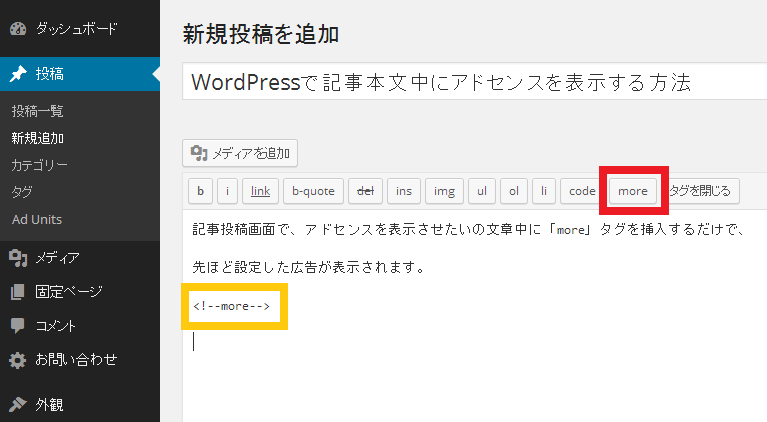Image resolution: width=767 pixels, height=422 pixels.
Task: Insert unordered list with ul button
Action: [x=482, y=191]
